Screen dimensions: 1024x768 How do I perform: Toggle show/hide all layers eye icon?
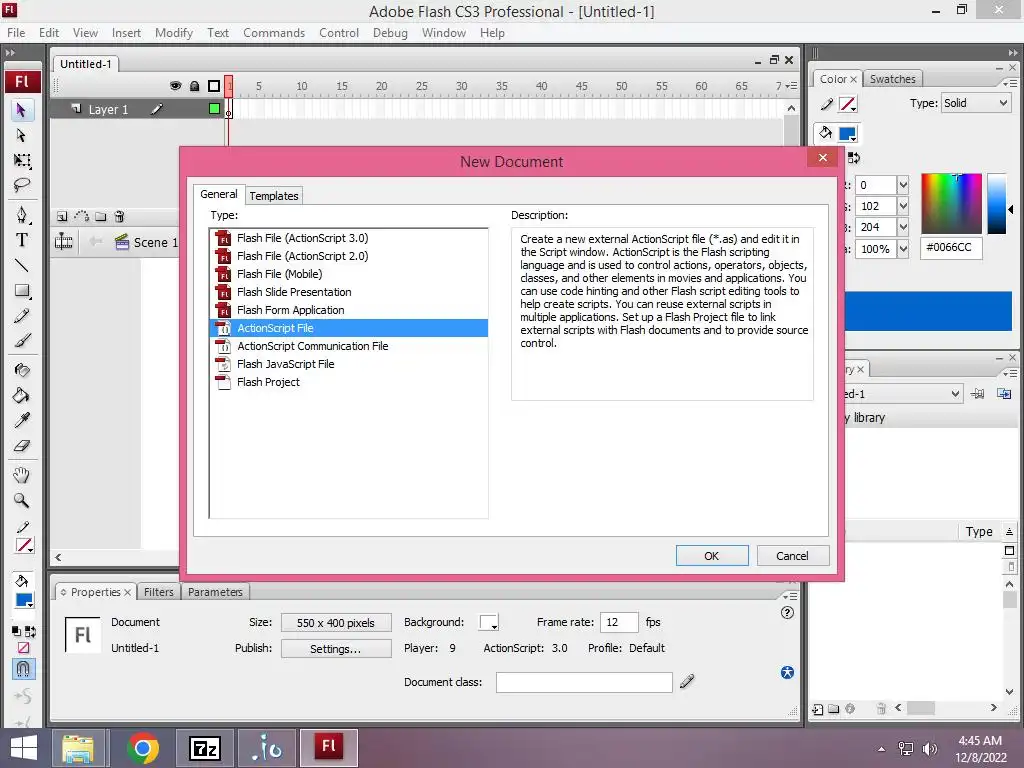(x=175, y=86)
